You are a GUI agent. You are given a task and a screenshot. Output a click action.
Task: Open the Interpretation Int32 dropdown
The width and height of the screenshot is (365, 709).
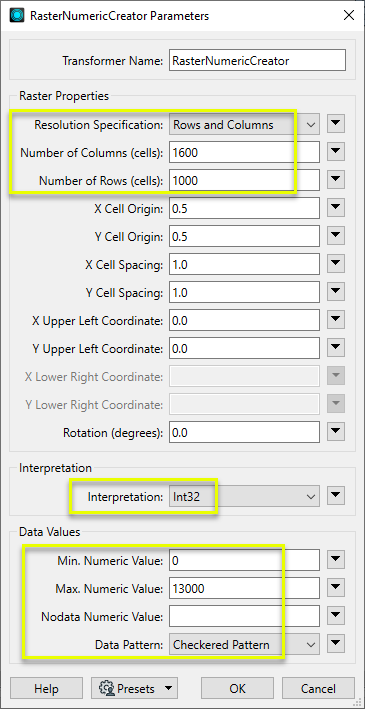coord(244,497)
